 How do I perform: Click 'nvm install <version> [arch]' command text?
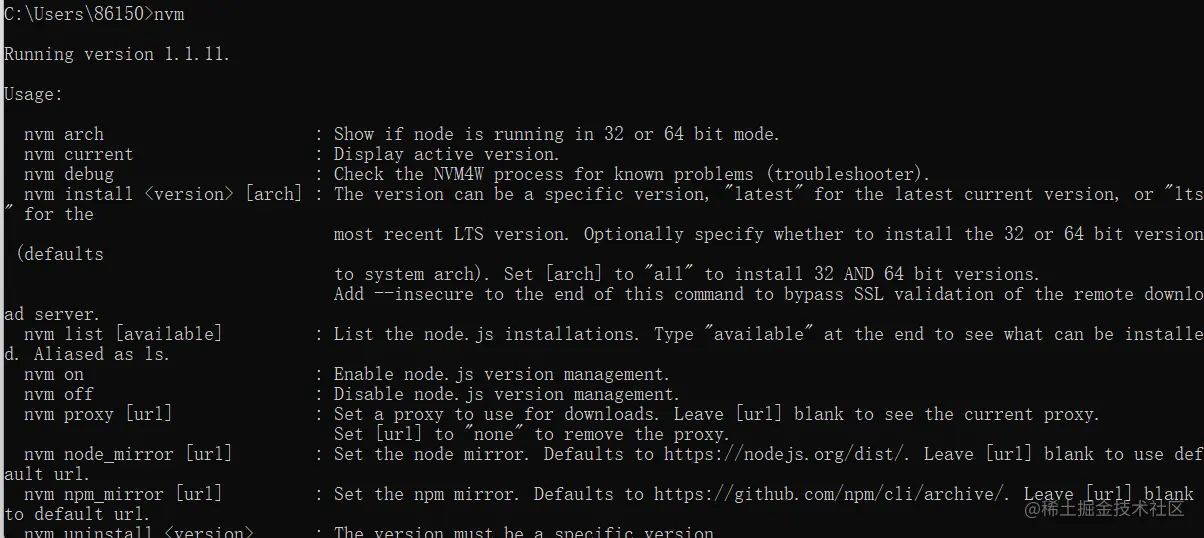coord(163,194)
